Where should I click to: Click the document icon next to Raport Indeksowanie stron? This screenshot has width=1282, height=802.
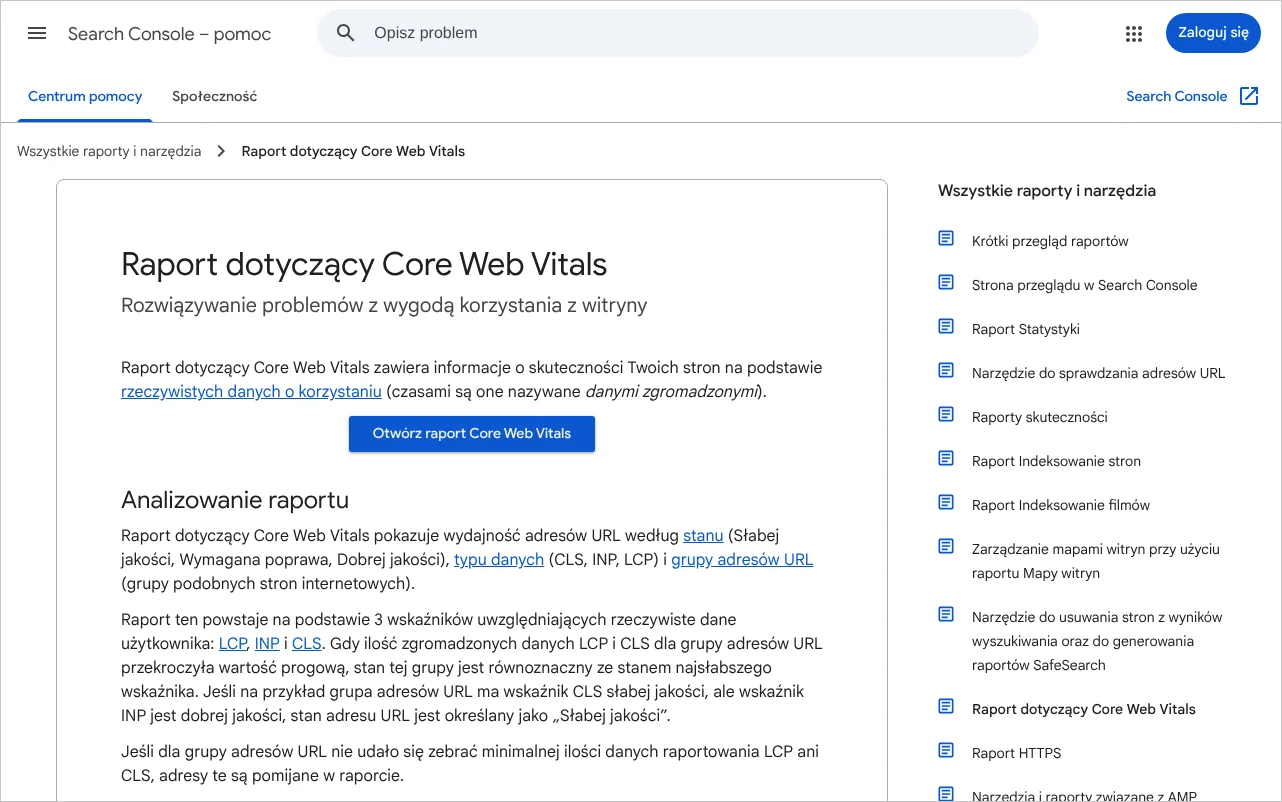(946, 458)
